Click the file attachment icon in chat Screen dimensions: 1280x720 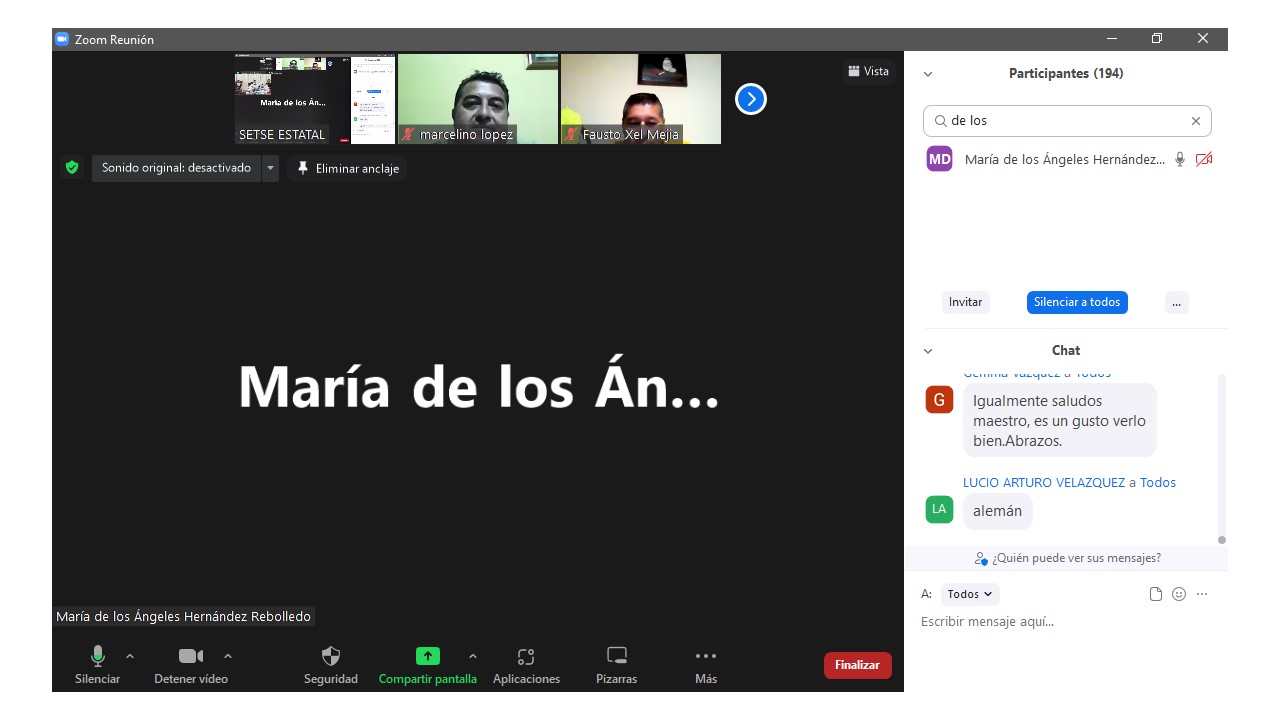(x=1156, y=594)
